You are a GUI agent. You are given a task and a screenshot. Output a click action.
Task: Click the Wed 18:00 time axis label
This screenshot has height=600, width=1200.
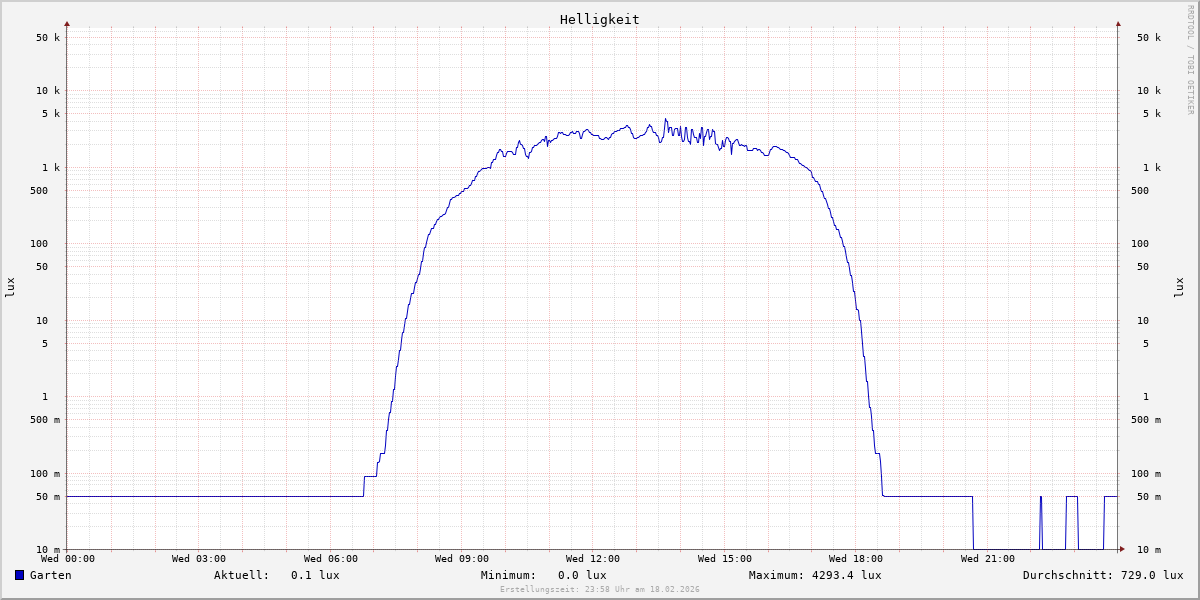pos(856,559)
